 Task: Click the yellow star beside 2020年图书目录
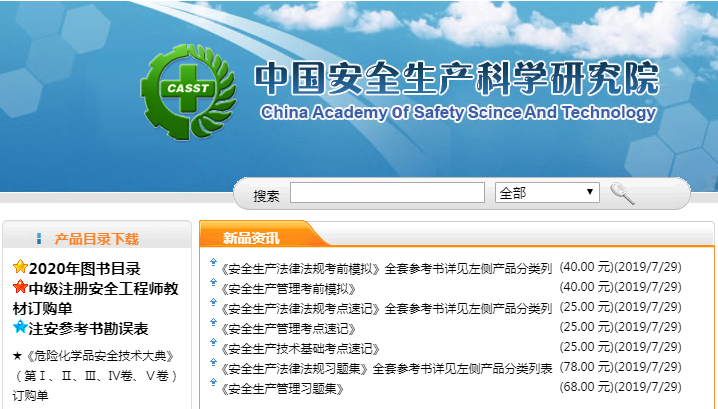tap(20, 267)
